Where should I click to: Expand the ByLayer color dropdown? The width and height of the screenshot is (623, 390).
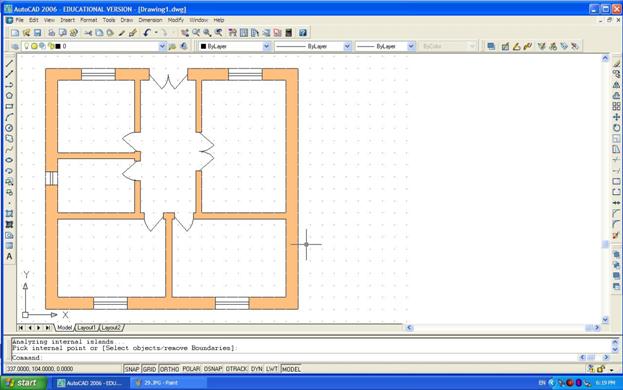234,46
